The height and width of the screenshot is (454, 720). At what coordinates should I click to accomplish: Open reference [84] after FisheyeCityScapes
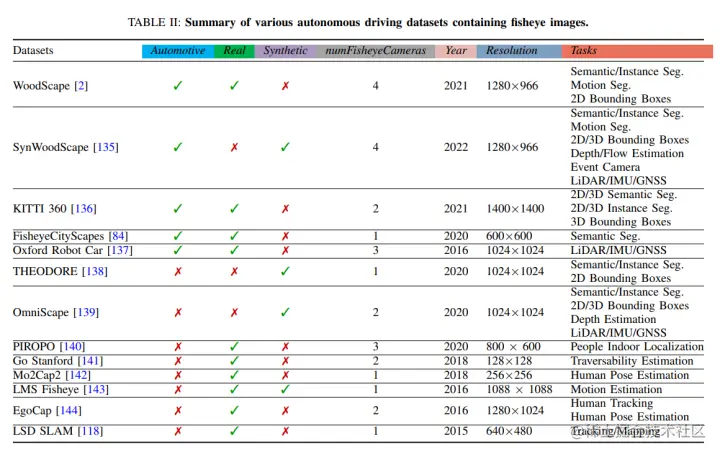(x=118, y=236)
